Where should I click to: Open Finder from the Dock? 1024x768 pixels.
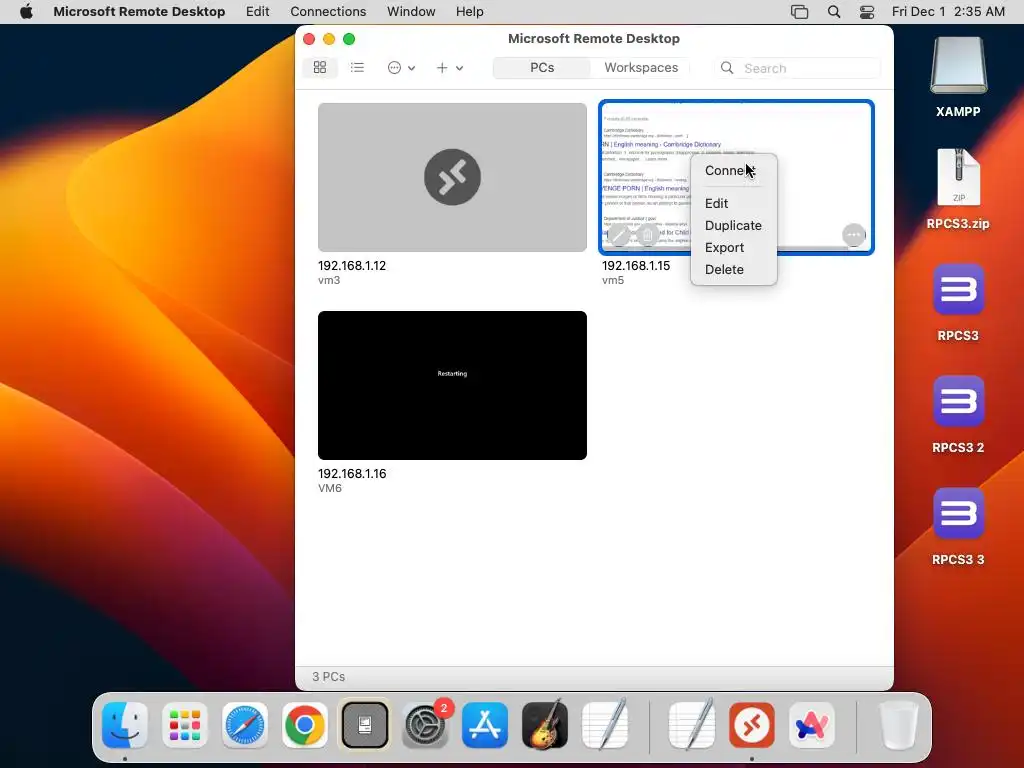click(125, 725)
